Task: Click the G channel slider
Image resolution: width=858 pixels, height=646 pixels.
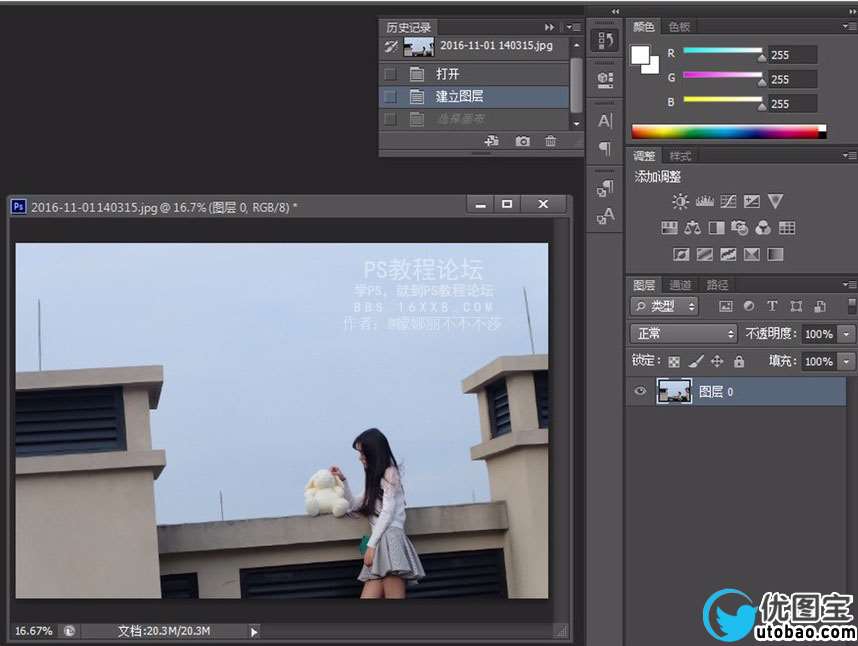Action: point(723,77)
